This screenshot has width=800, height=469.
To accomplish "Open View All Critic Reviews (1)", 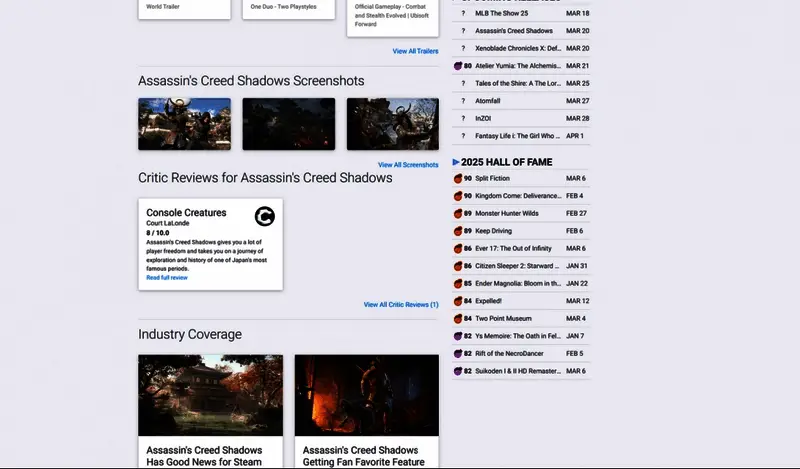I will pos(401,304).
